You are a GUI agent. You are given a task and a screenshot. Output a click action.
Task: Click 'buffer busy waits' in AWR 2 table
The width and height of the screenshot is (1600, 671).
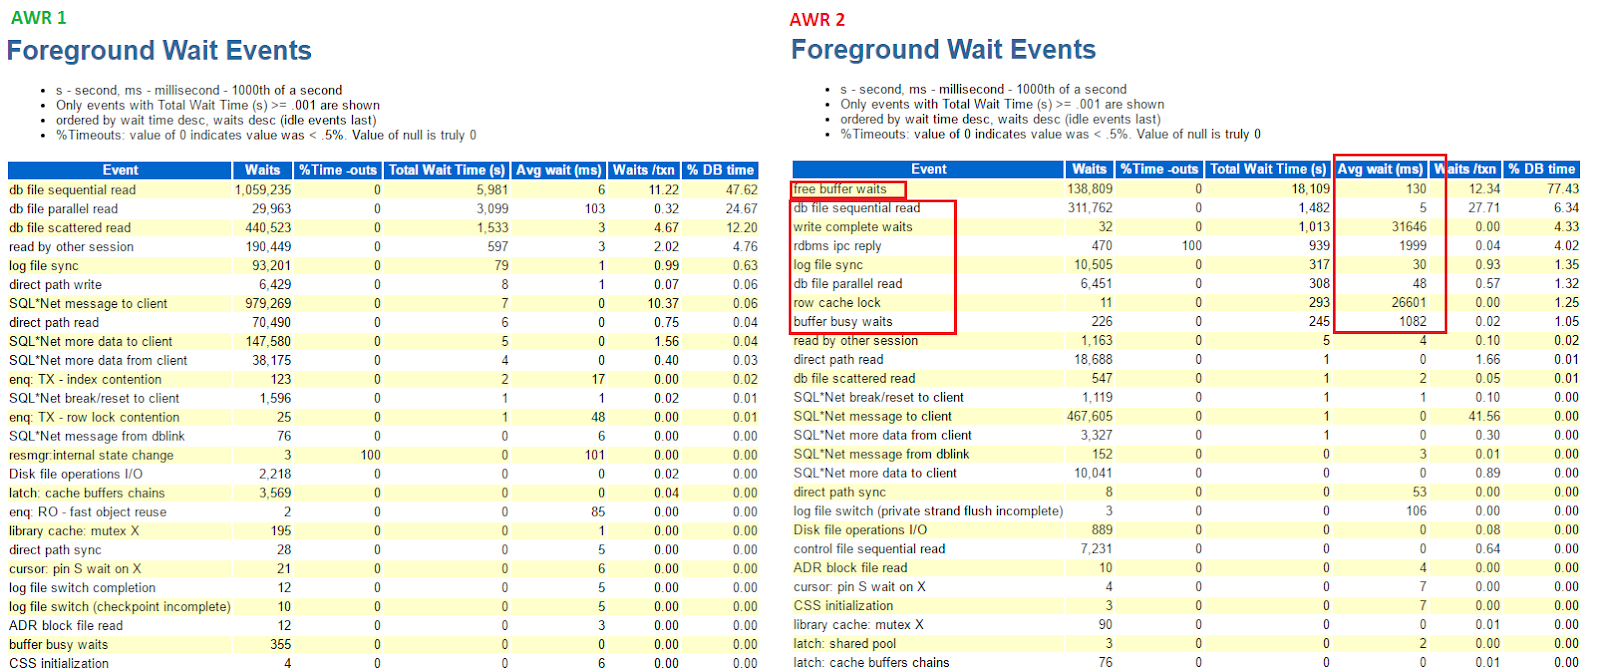tap(843, 322)
